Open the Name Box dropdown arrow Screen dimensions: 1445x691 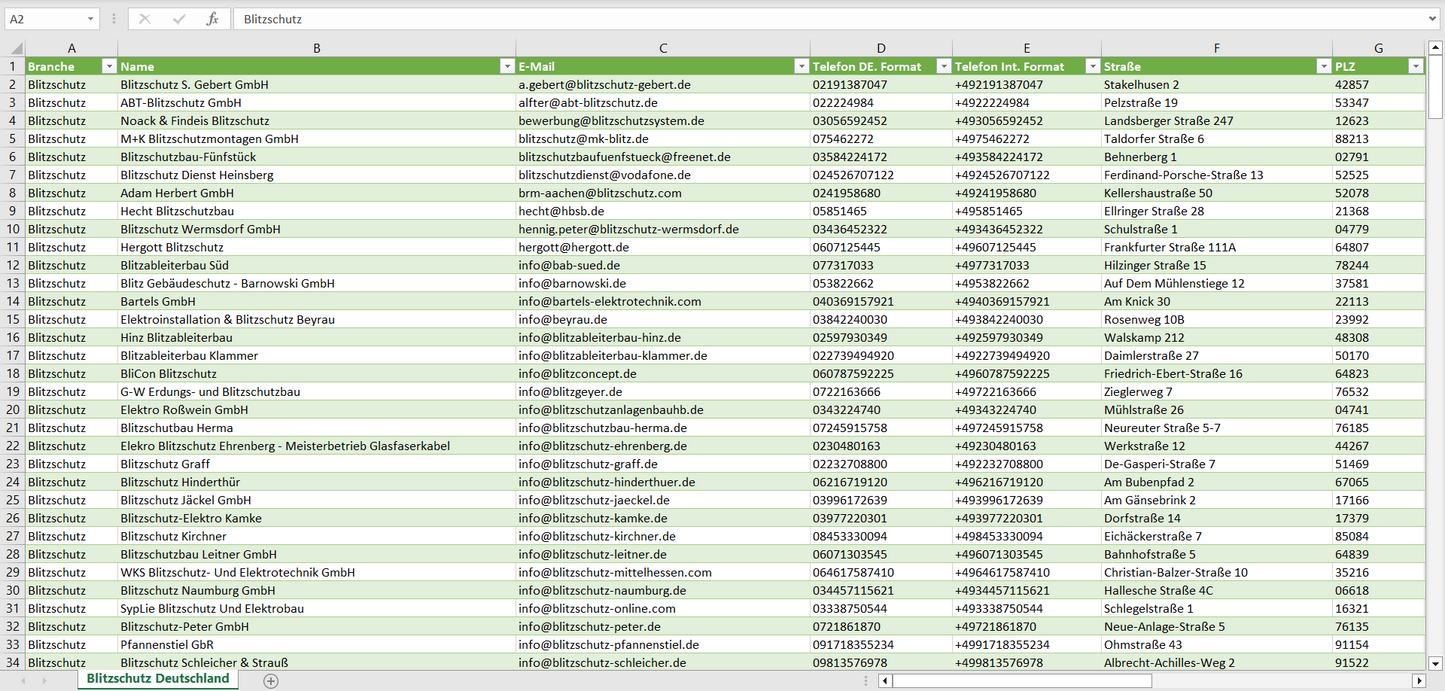pyautogui.click(x=91, y=19)
